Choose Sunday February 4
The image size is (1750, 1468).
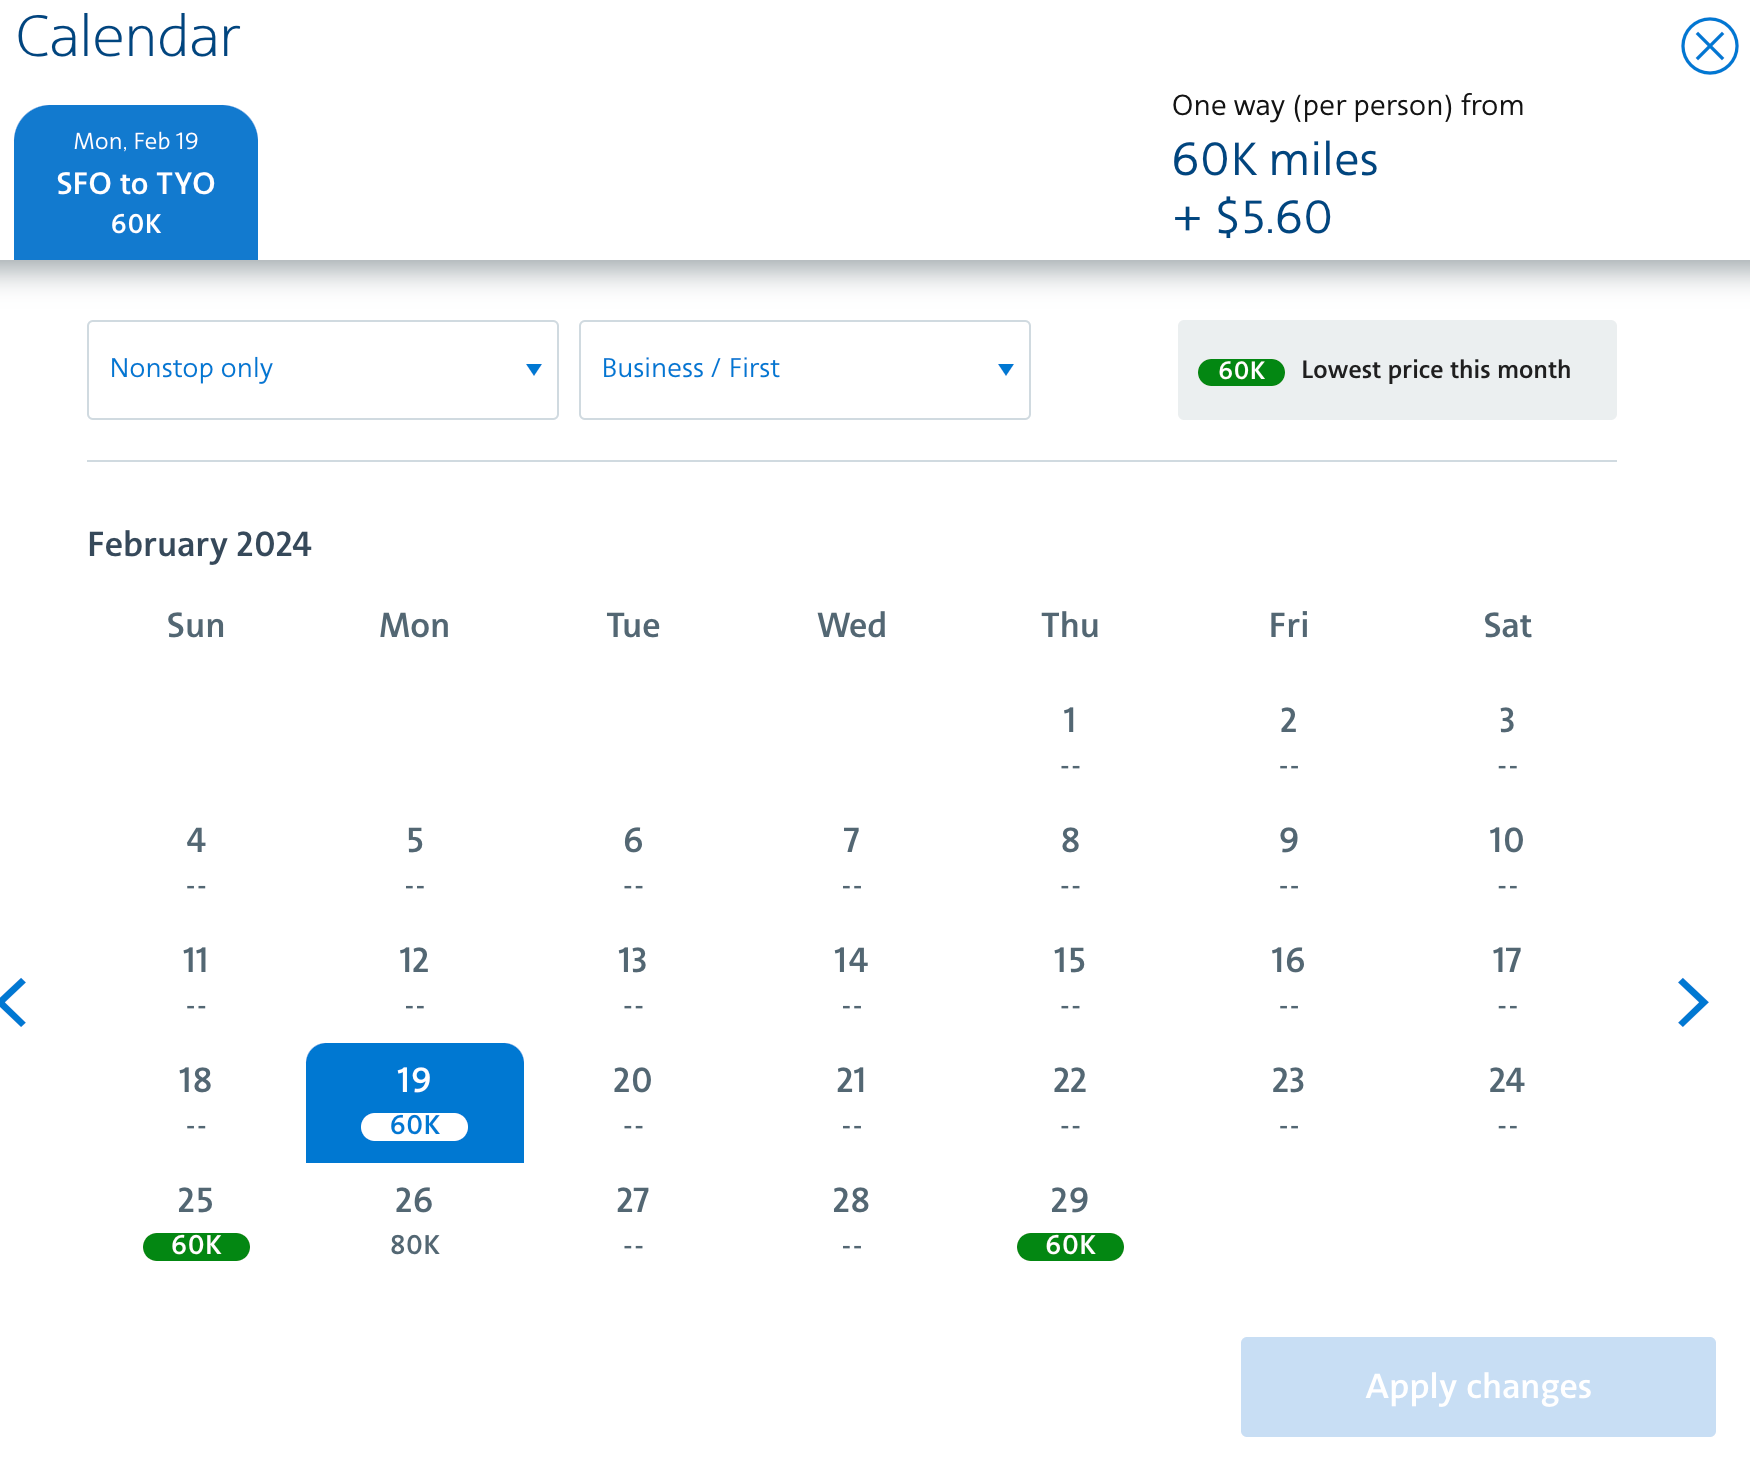pyautogui.click(x=196, y=861)
